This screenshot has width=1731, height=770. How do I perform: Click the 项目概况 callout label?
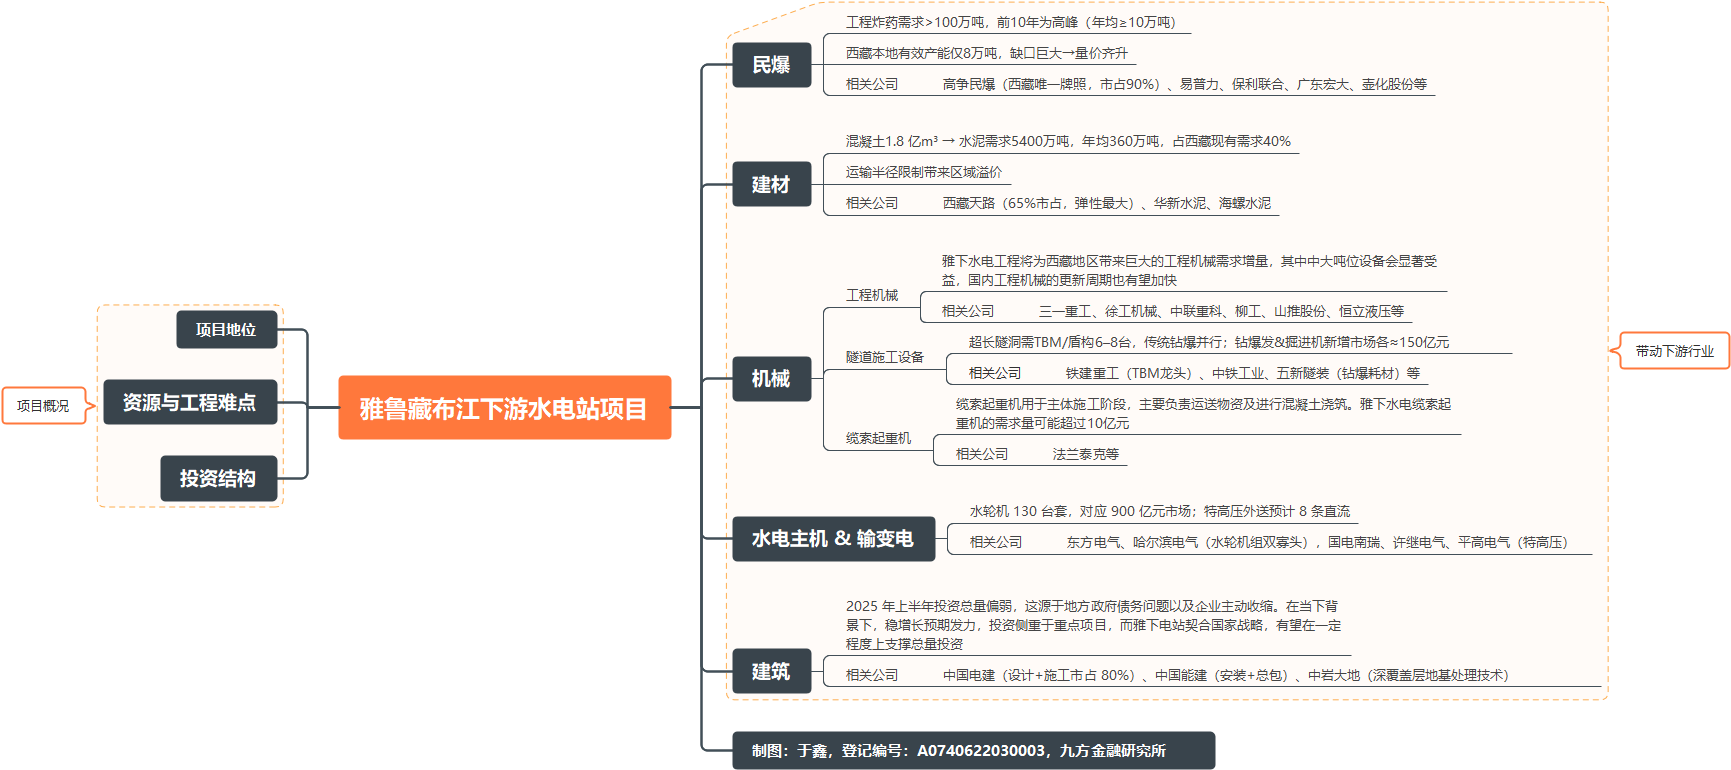43,406
